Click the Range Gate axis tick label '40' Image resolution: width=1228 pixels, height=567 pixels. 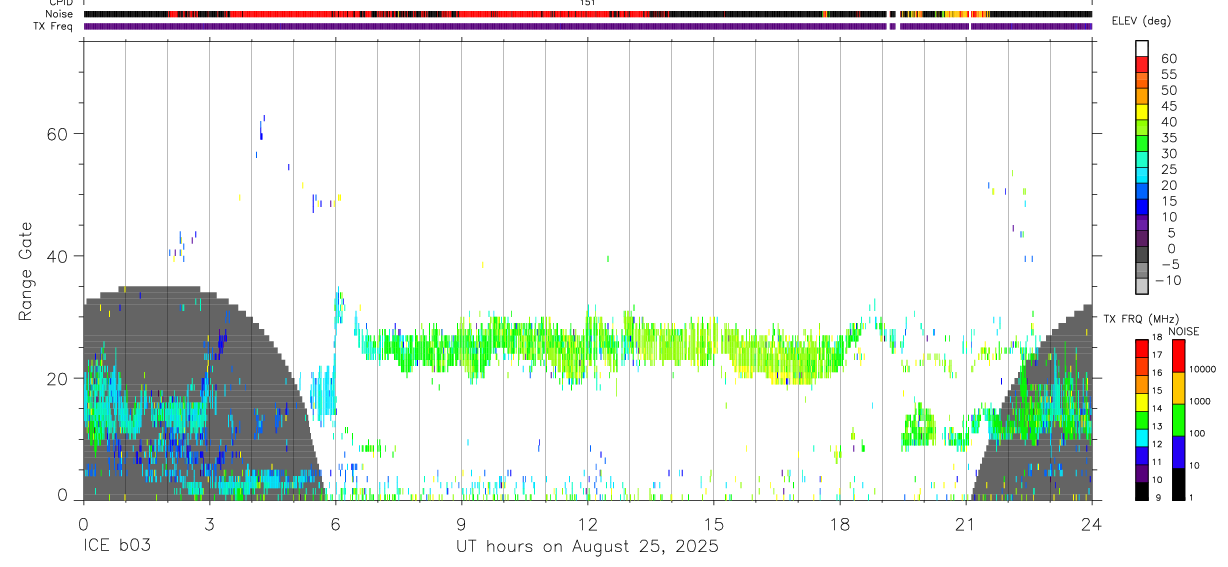(56, 256)
